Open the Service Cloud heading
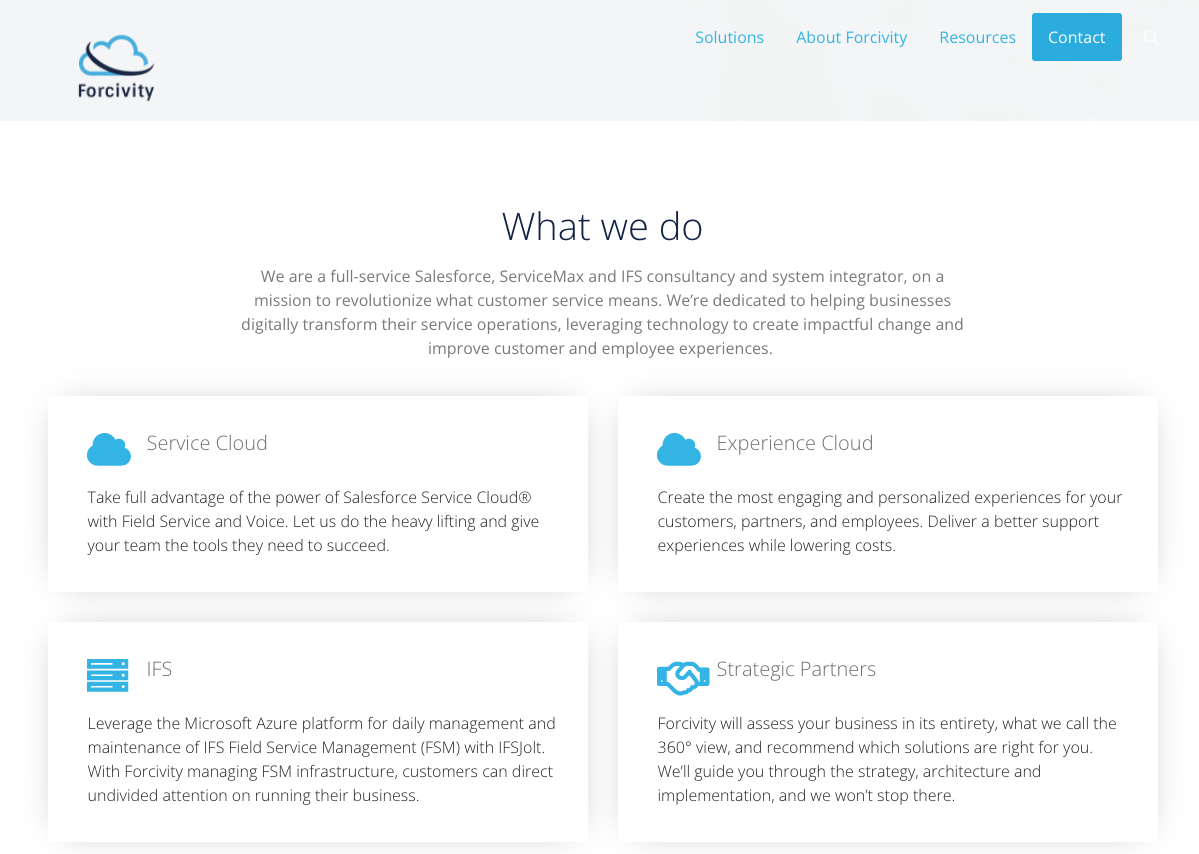Viewport: 1199px width, 854px height. 206,443
